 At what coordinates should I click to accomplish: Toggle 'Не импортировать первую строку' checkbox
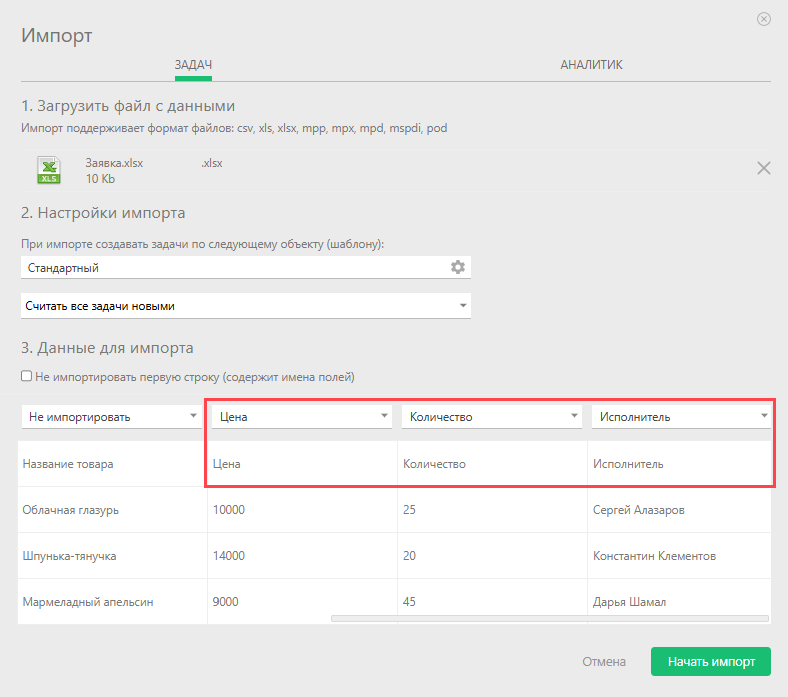coord(27,376)
